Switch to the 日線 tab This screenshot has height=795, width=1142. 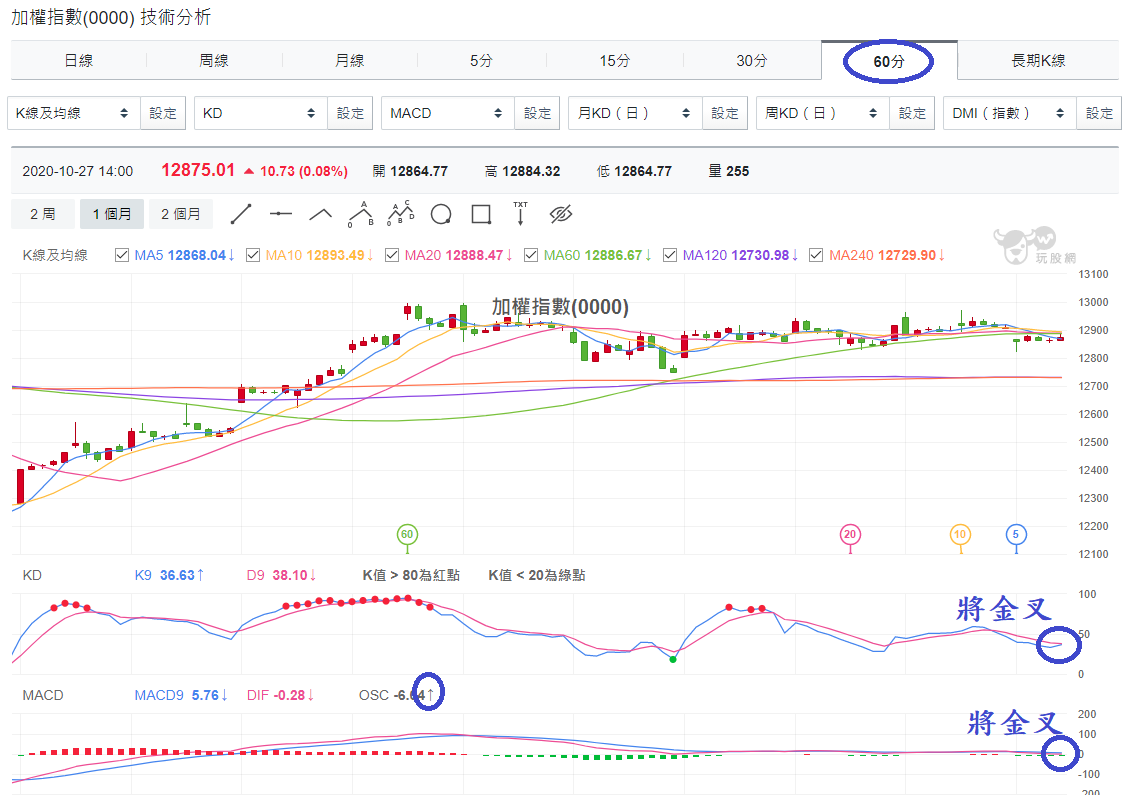click(79, 60)
